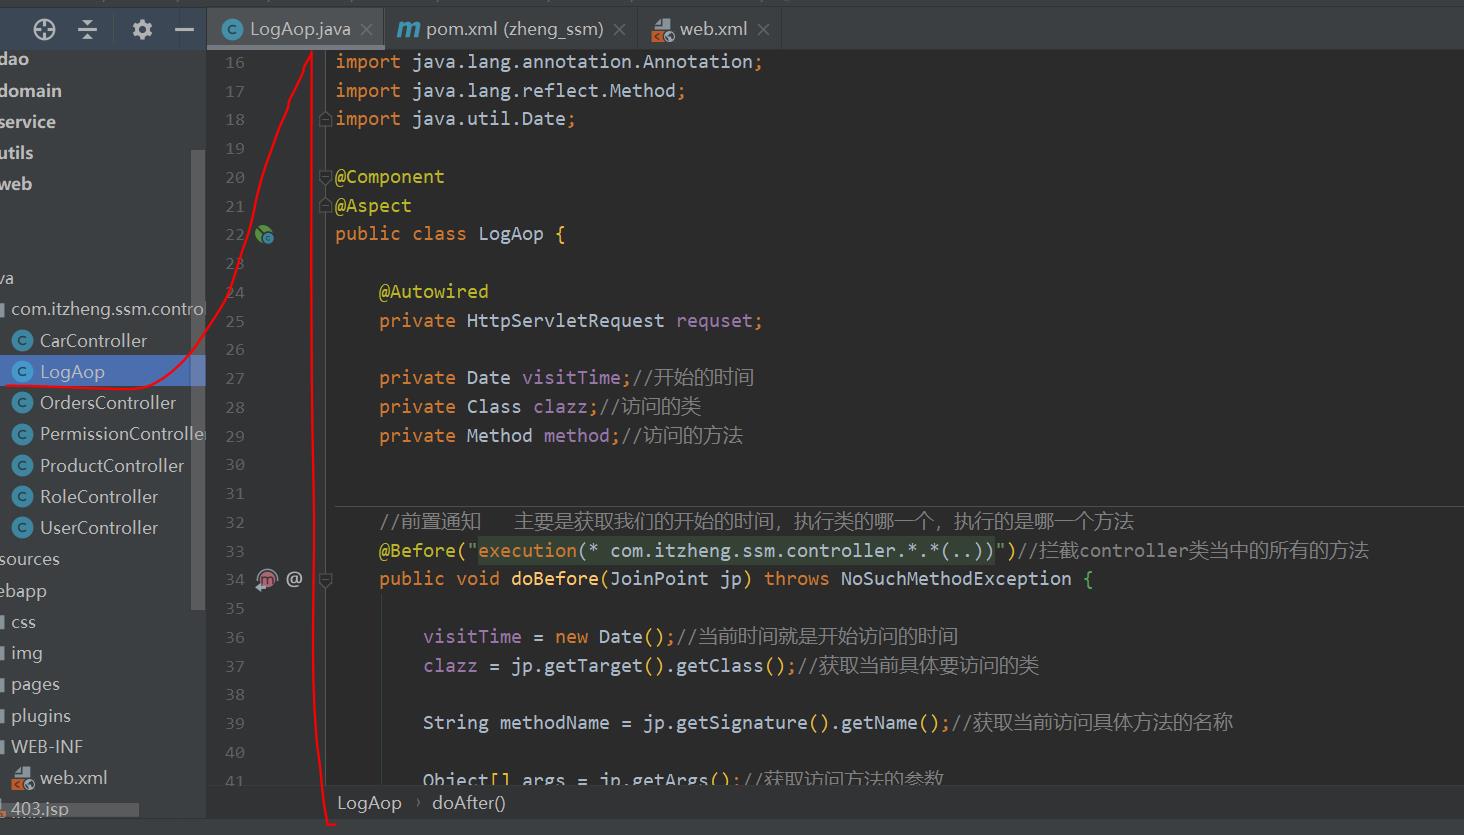Click the @Before annotation on line 33
This screenshot has width=1464, height=835.
coord(417,550)
